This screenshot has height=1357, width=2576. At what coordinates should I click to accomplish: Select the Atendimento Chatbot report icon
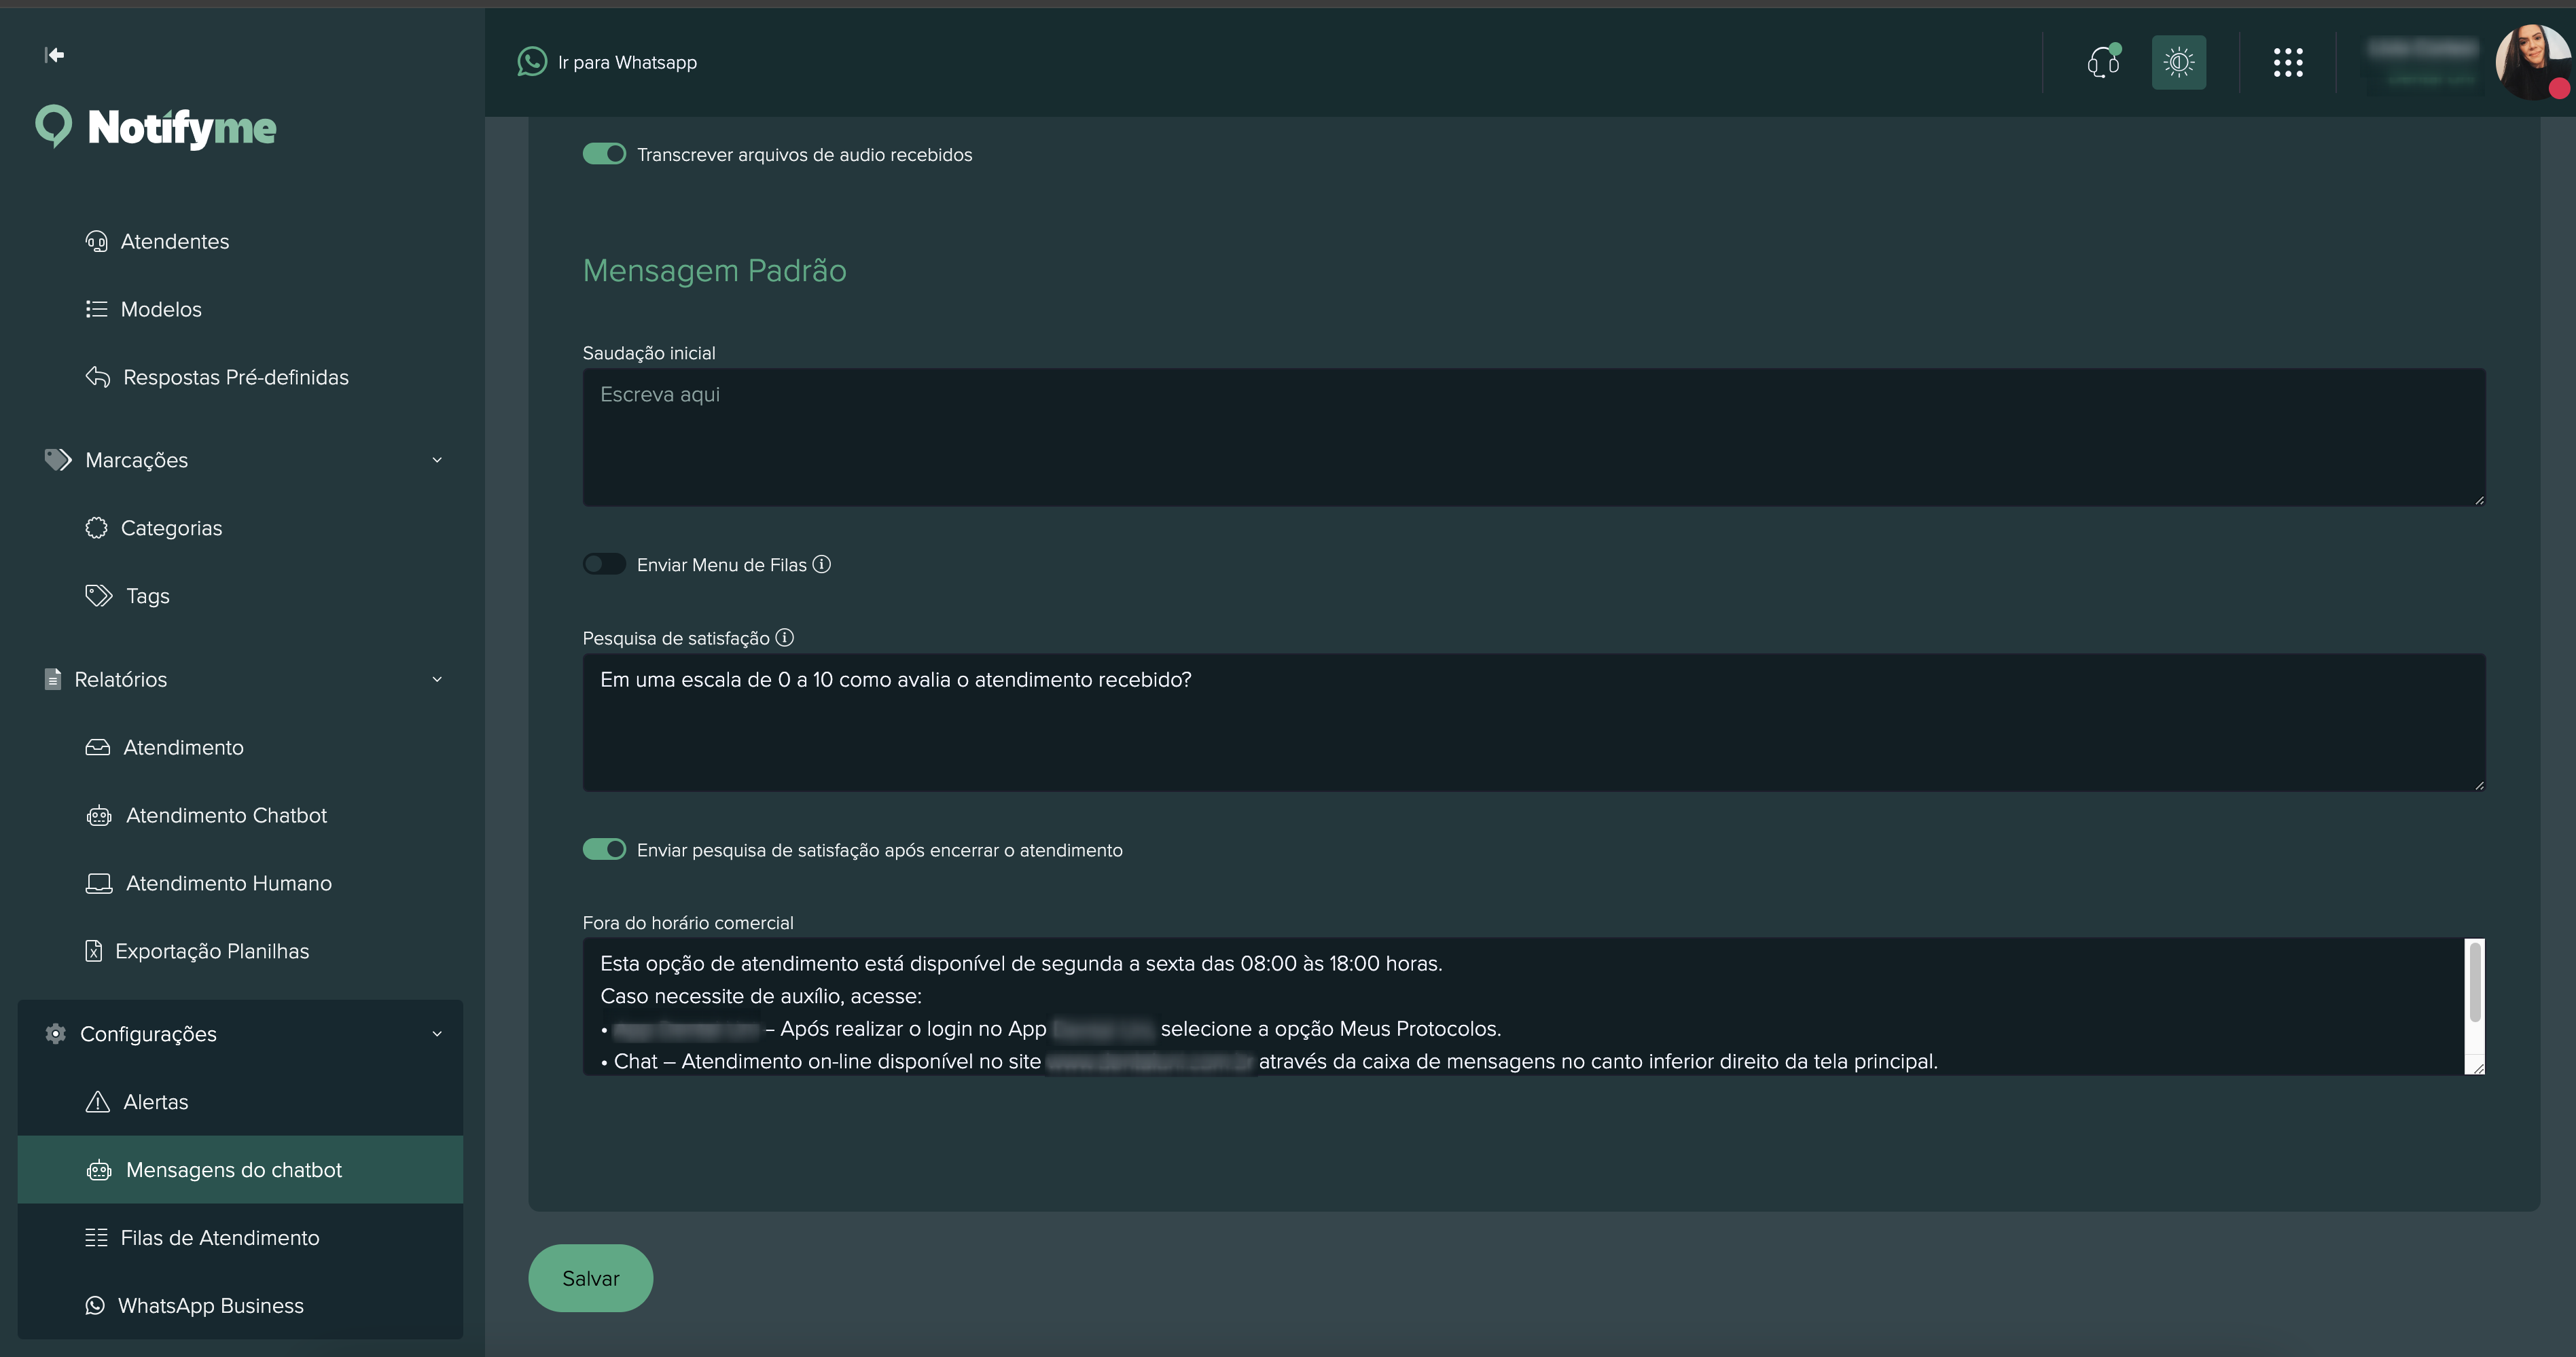98,815
